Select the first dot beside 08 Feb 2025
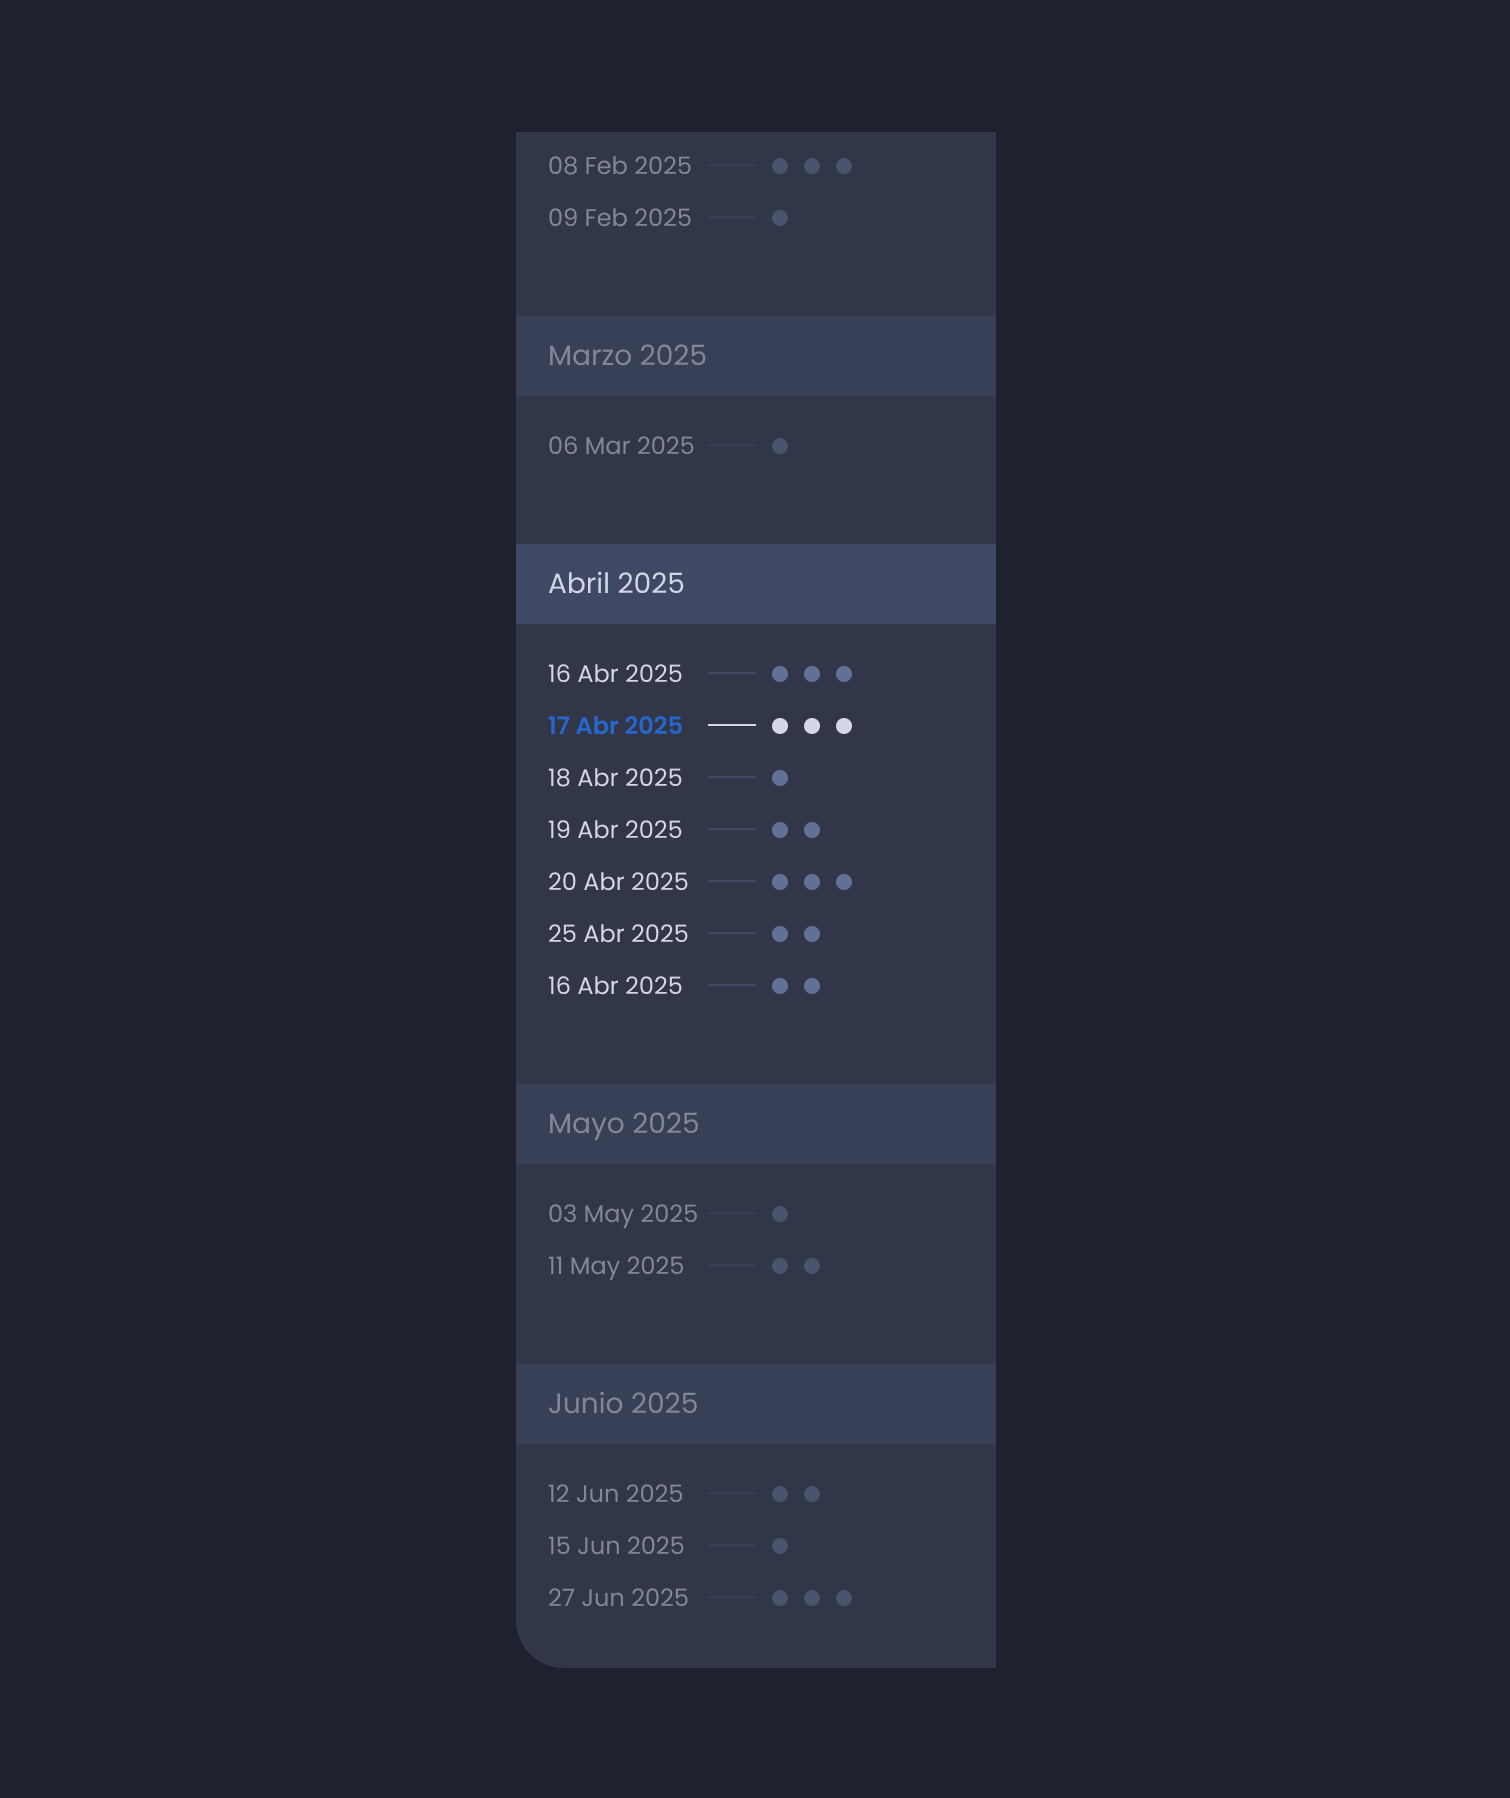 [x=781, y=165]
